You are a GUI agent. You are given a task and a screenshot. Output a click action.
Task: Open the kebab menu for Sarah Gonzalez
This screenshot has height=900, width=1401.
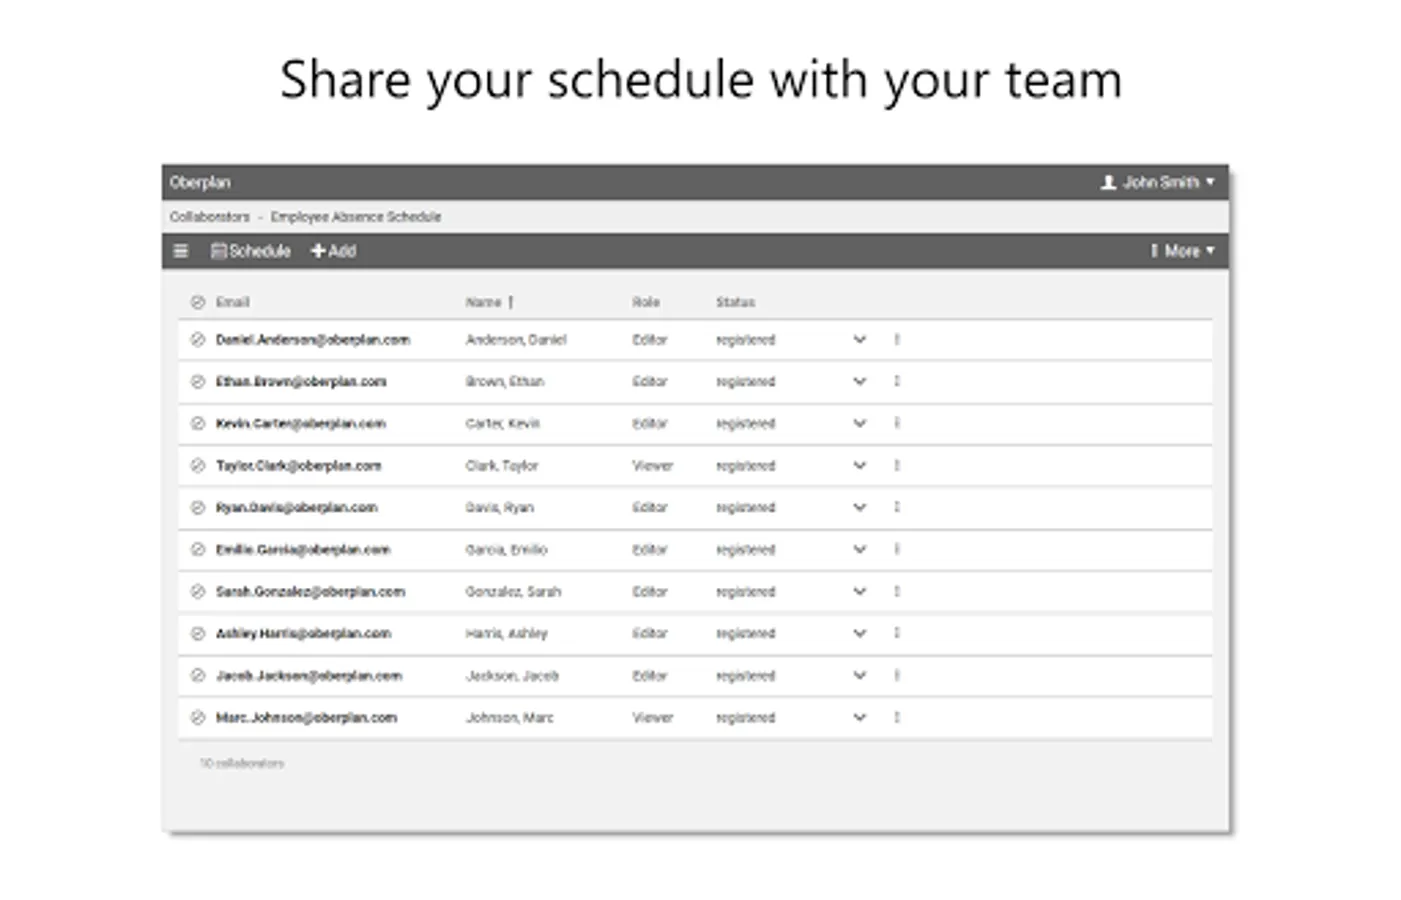pyautogui.click(x=897, y=592)
